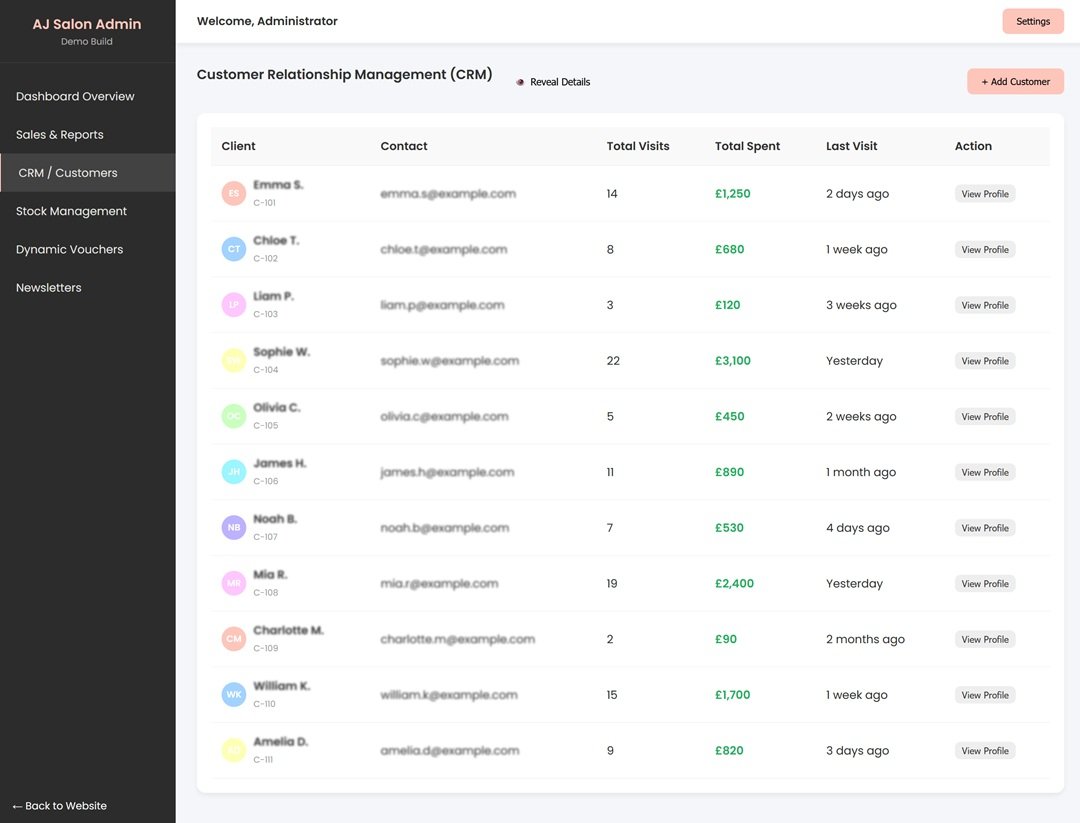Click William K. client name
The height and width of the screenshot is (823, 1080).
[x=282, y=686]
